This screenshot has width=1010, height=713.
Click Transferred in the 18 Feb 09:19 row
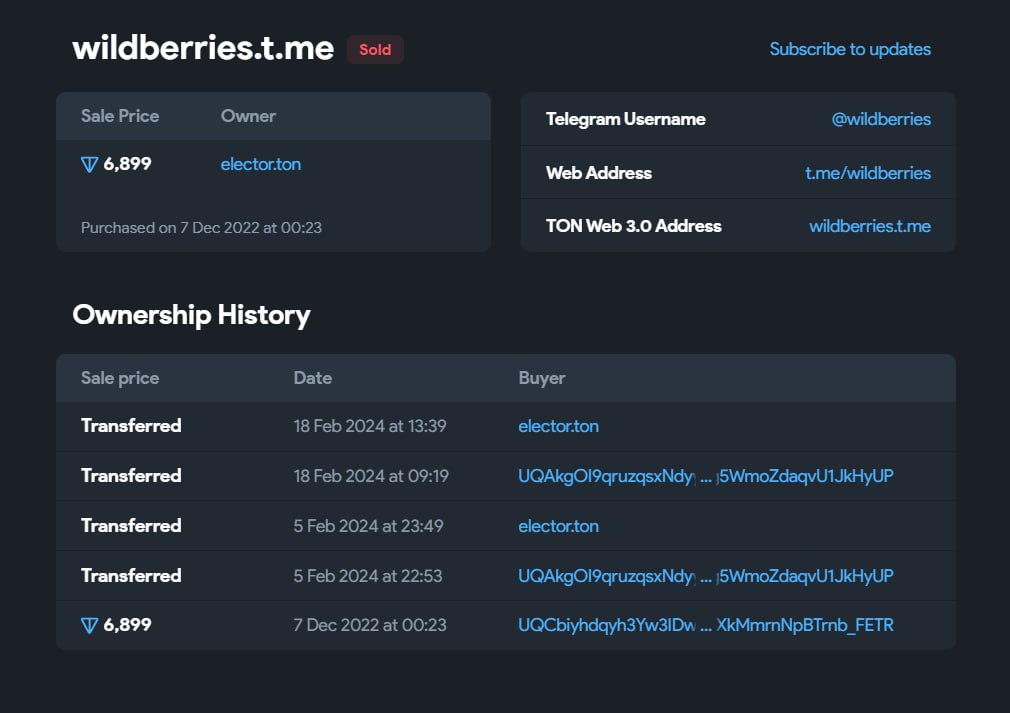pos(131,476)
